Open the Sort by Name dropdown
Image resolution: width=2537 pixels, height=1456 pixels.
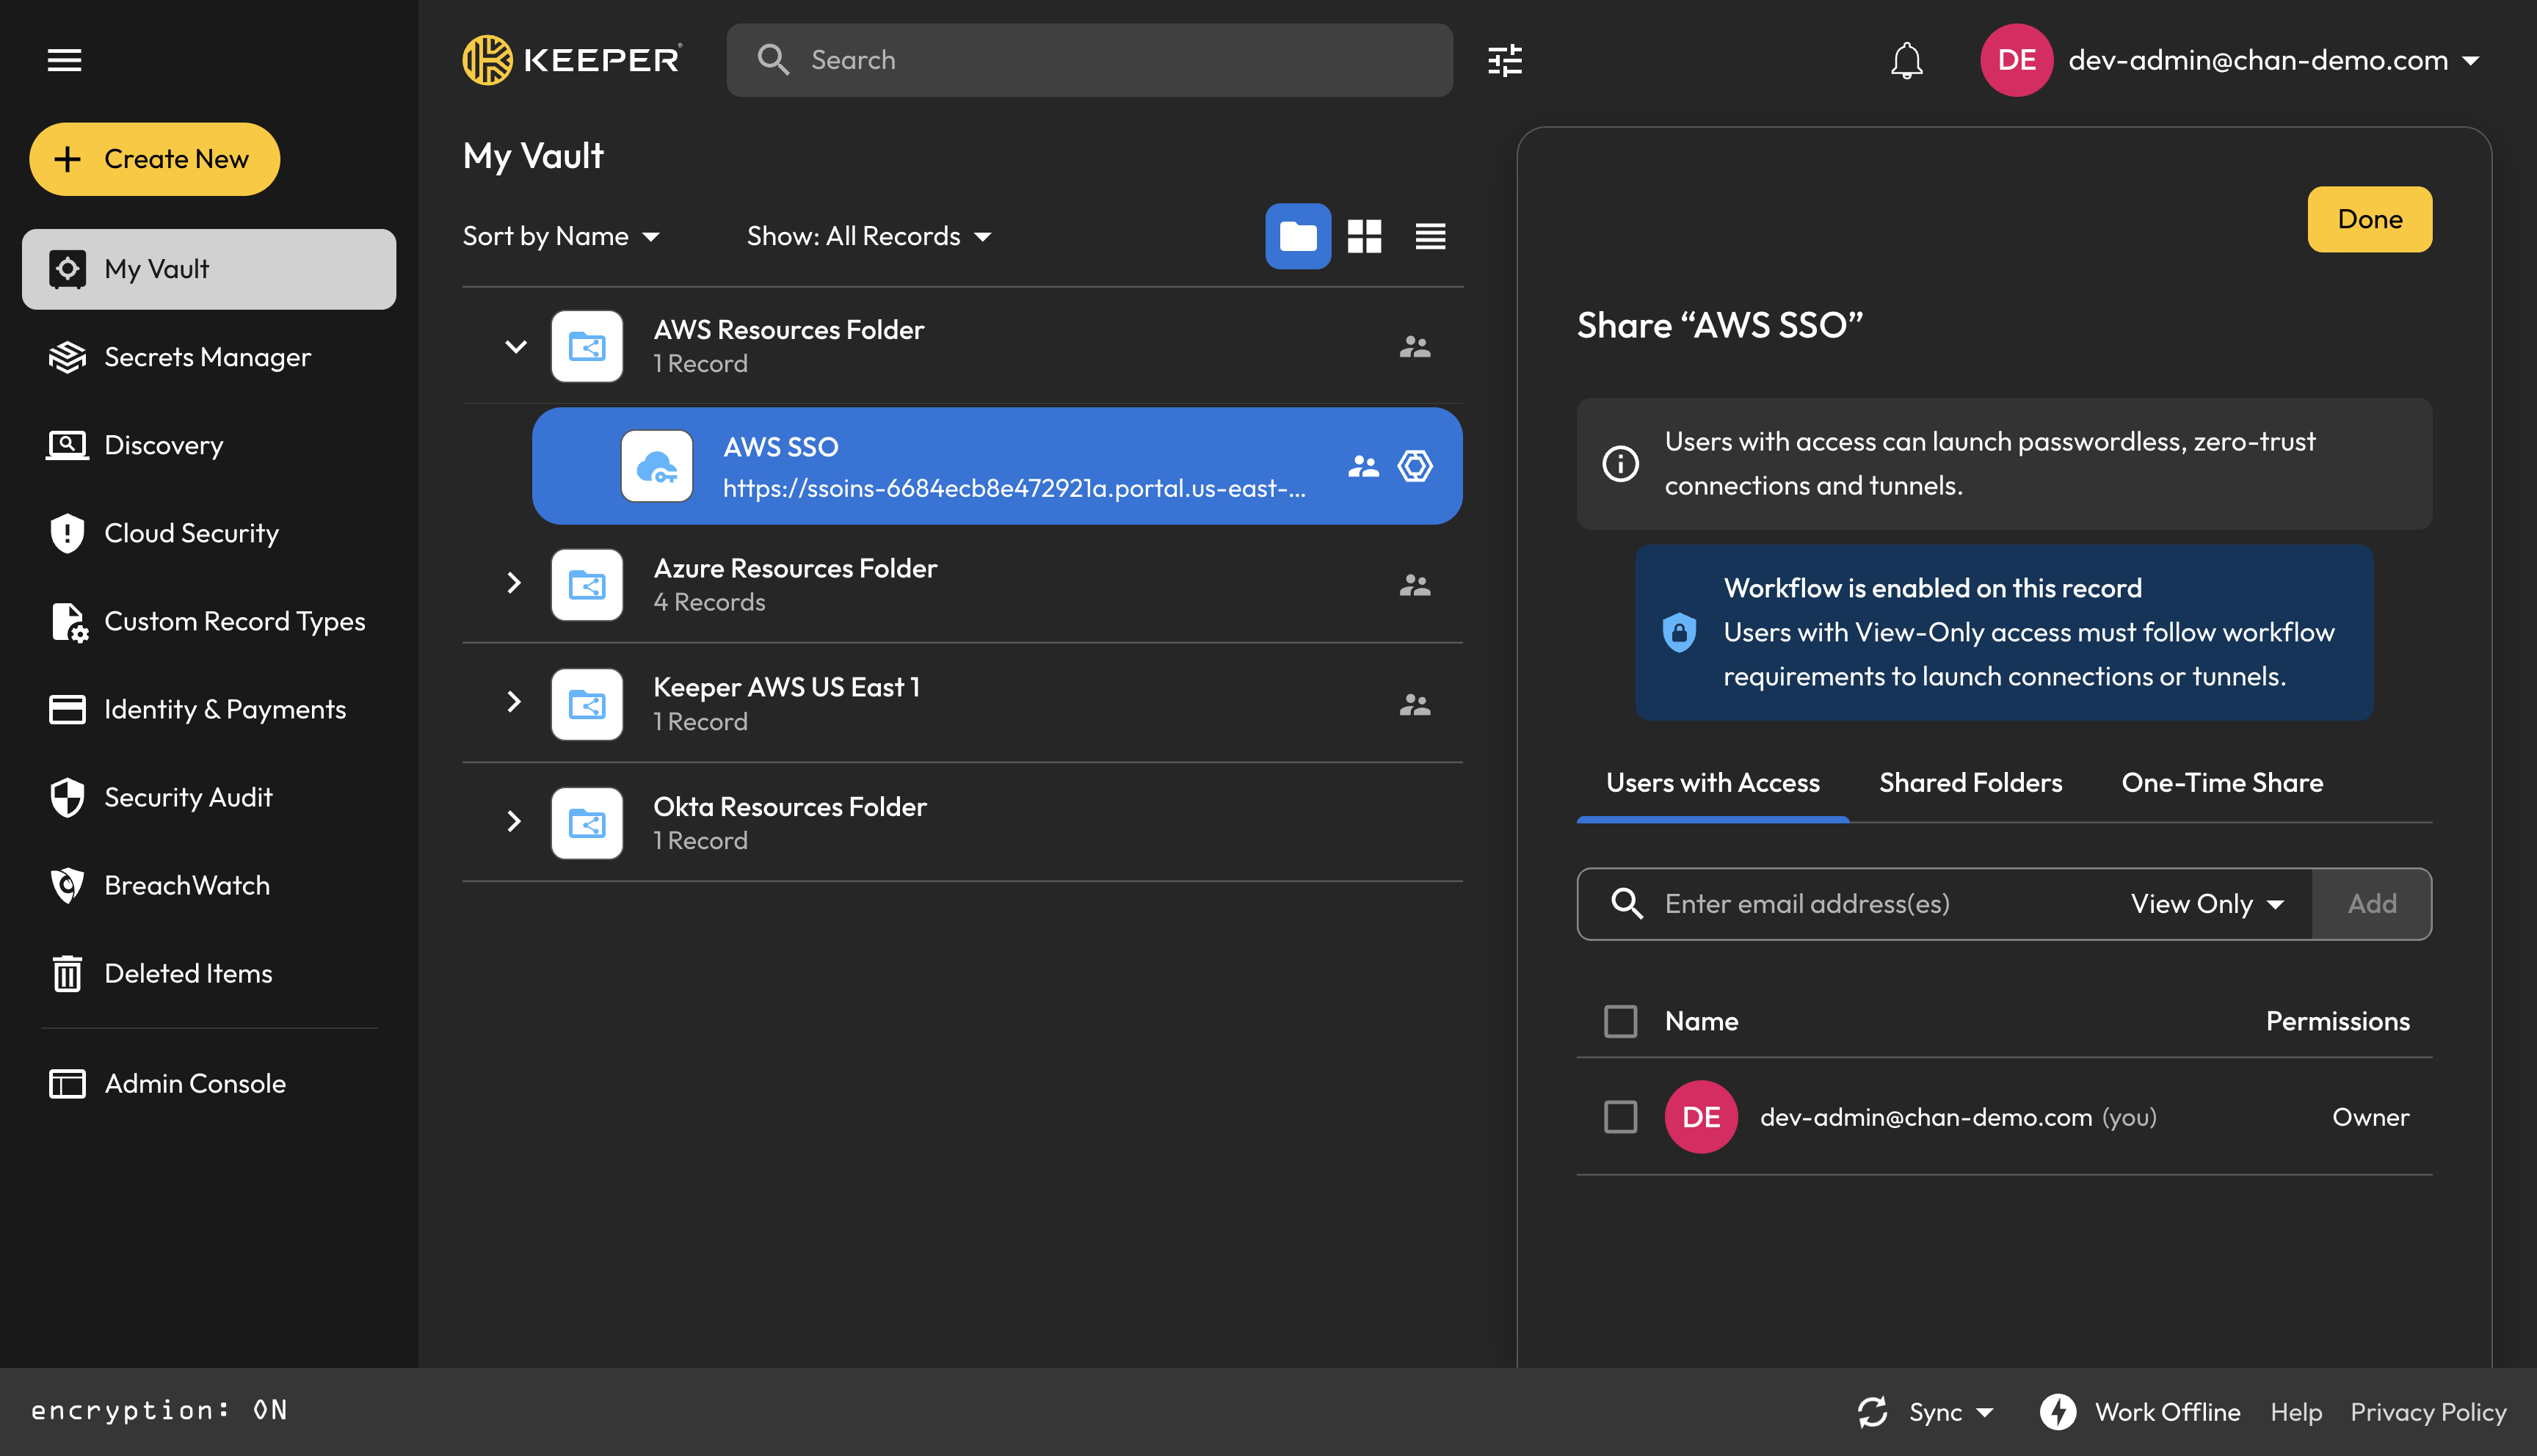click(x=561, y=236)
